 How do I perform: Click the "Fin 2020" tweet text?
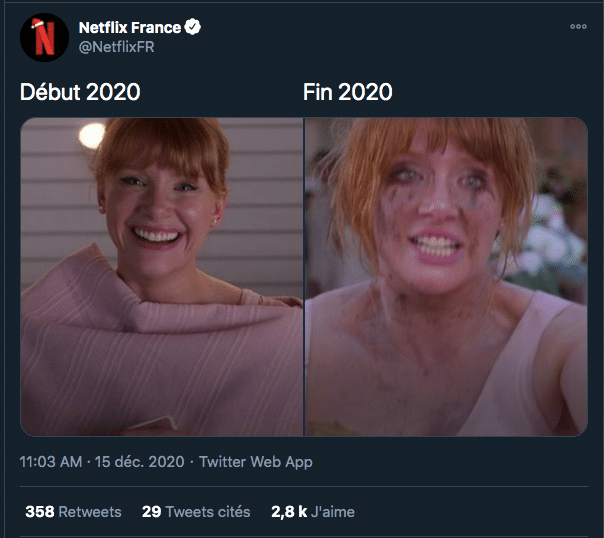tap(347, 93)
